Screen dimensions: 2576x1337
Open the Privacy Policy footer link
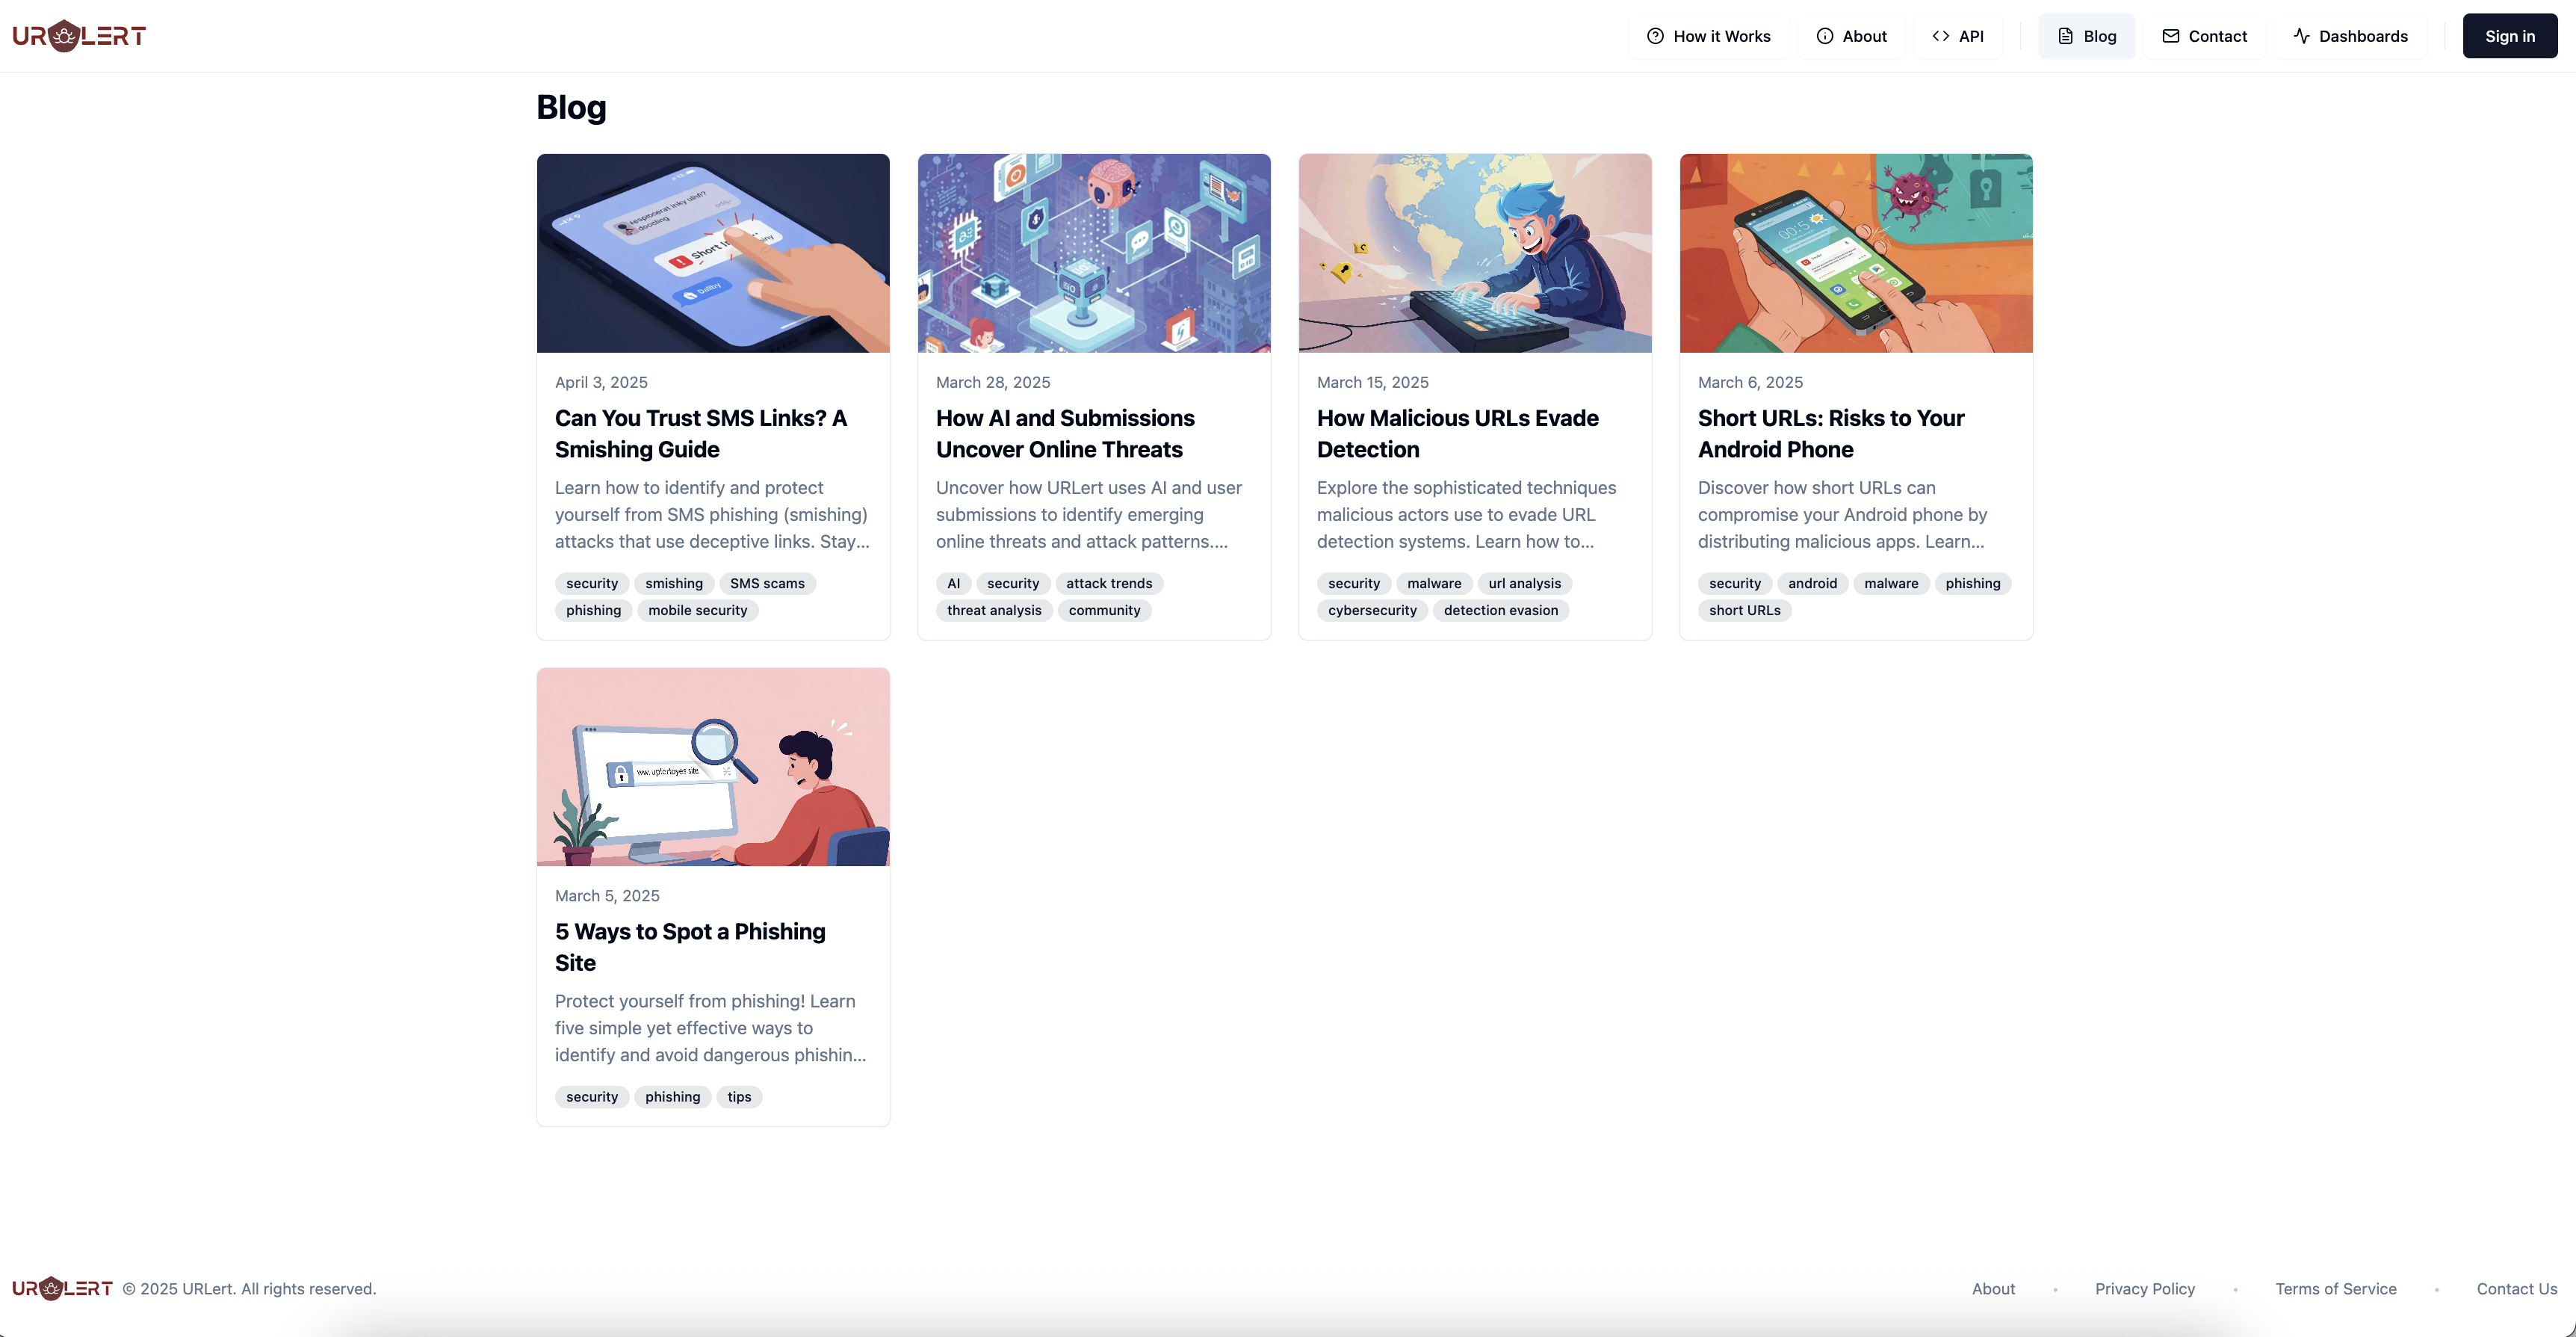click(x=2145, y=1289)
